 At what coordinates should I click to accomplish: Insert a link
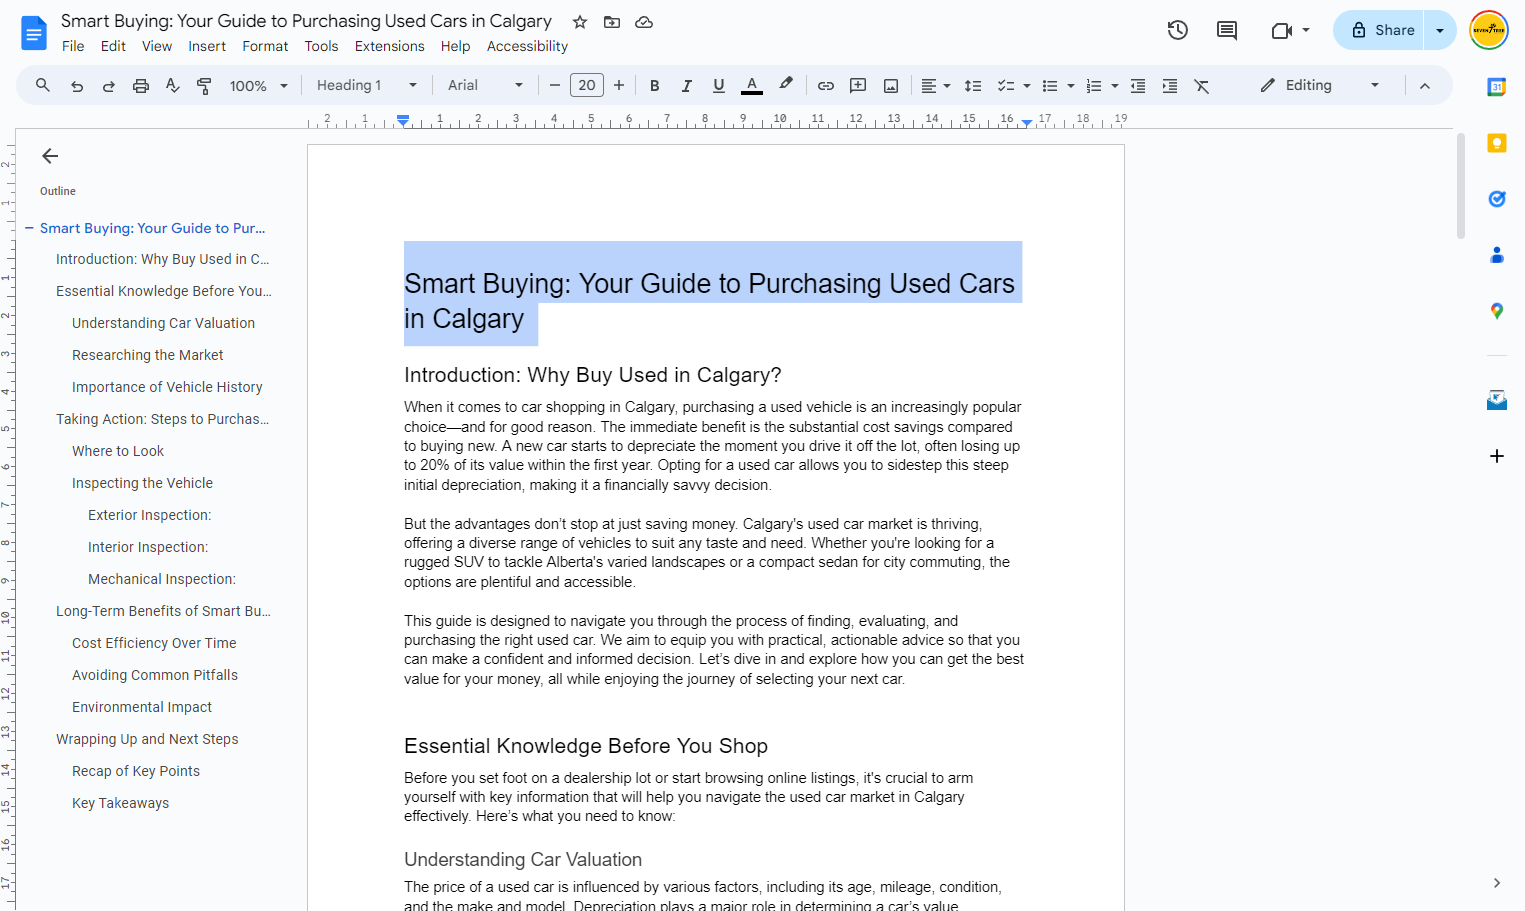point(826,86)
